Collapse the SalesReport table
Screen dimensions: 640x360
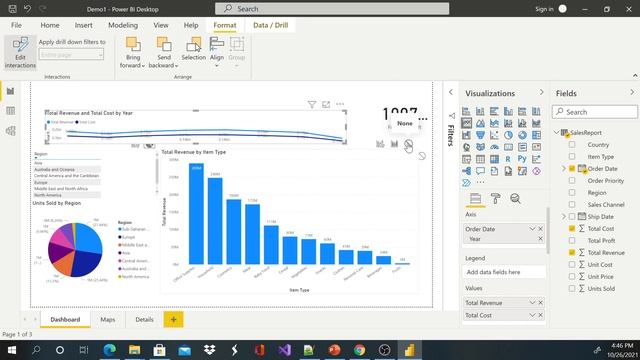(556, 132)
